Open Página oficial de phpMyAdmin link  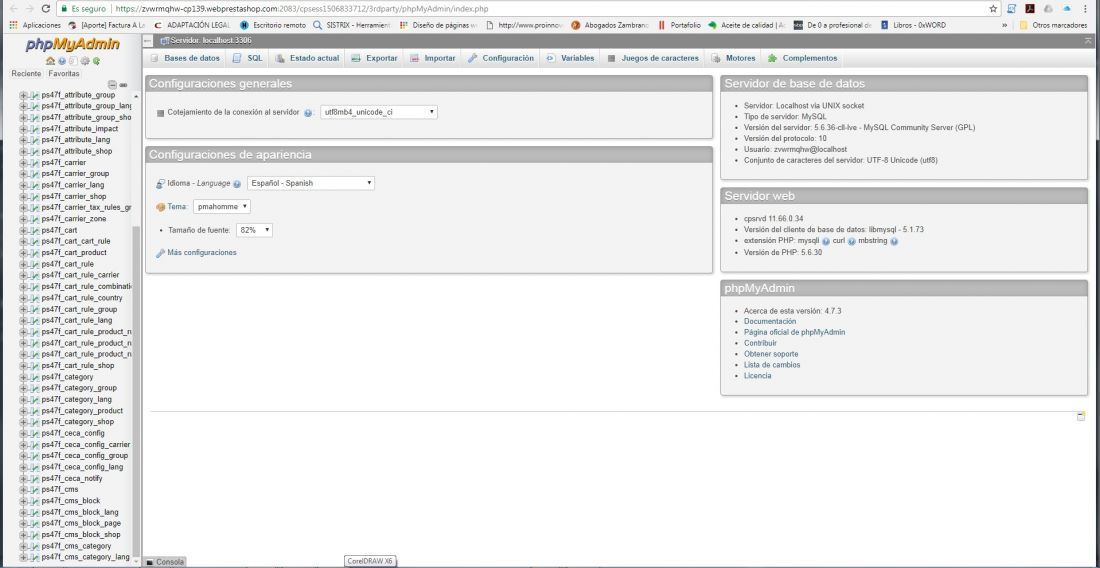(794, 332)
